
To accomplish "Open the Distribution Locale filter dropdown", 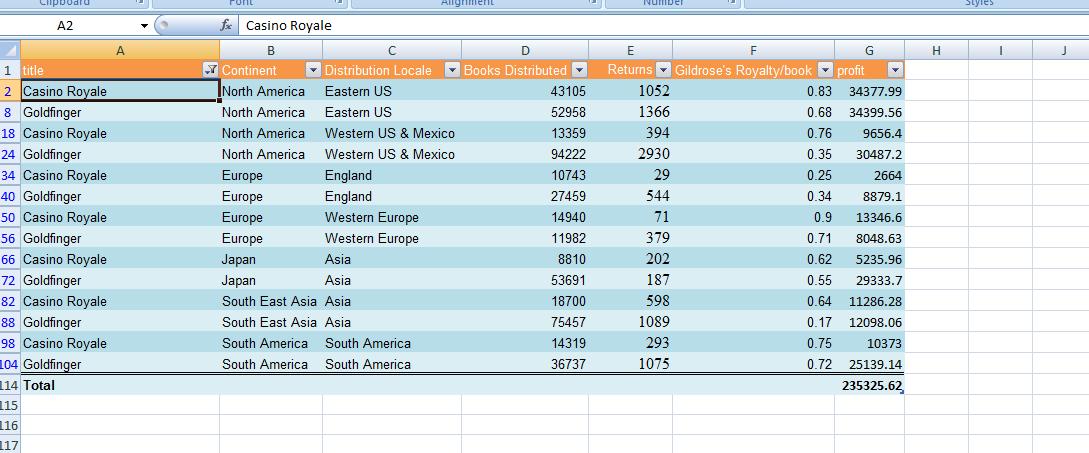I will pos(452,70).
